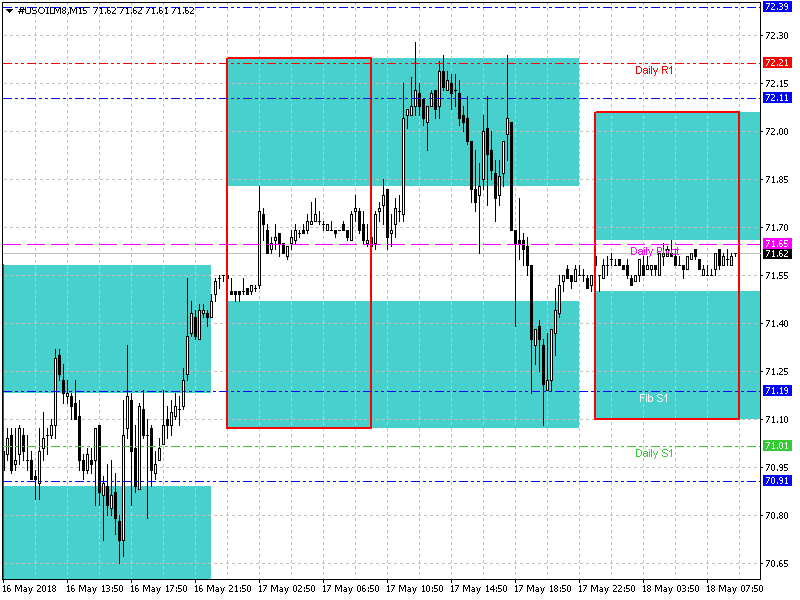Select the green Daily S1 label
800x600 pixels.
coord(654,453)
